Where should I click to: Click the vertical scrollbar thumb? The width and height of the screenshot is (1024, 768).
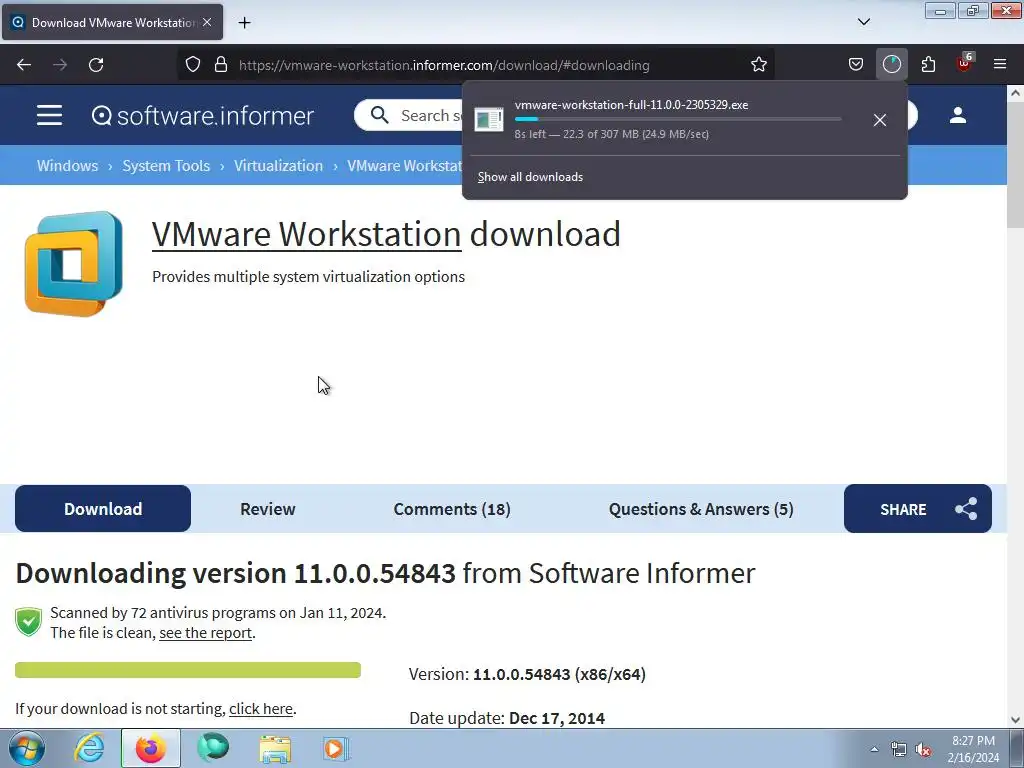[1015, 165]
